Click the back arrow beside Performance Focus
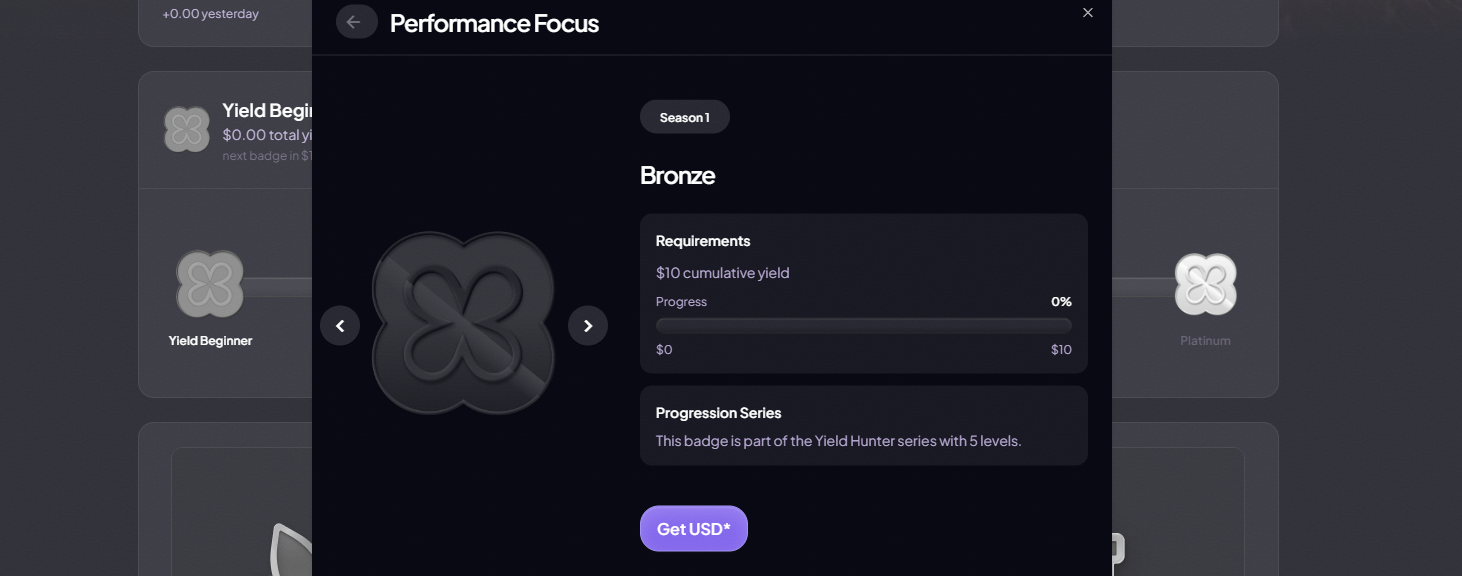The image size is (1462, 576). [356, 22]
